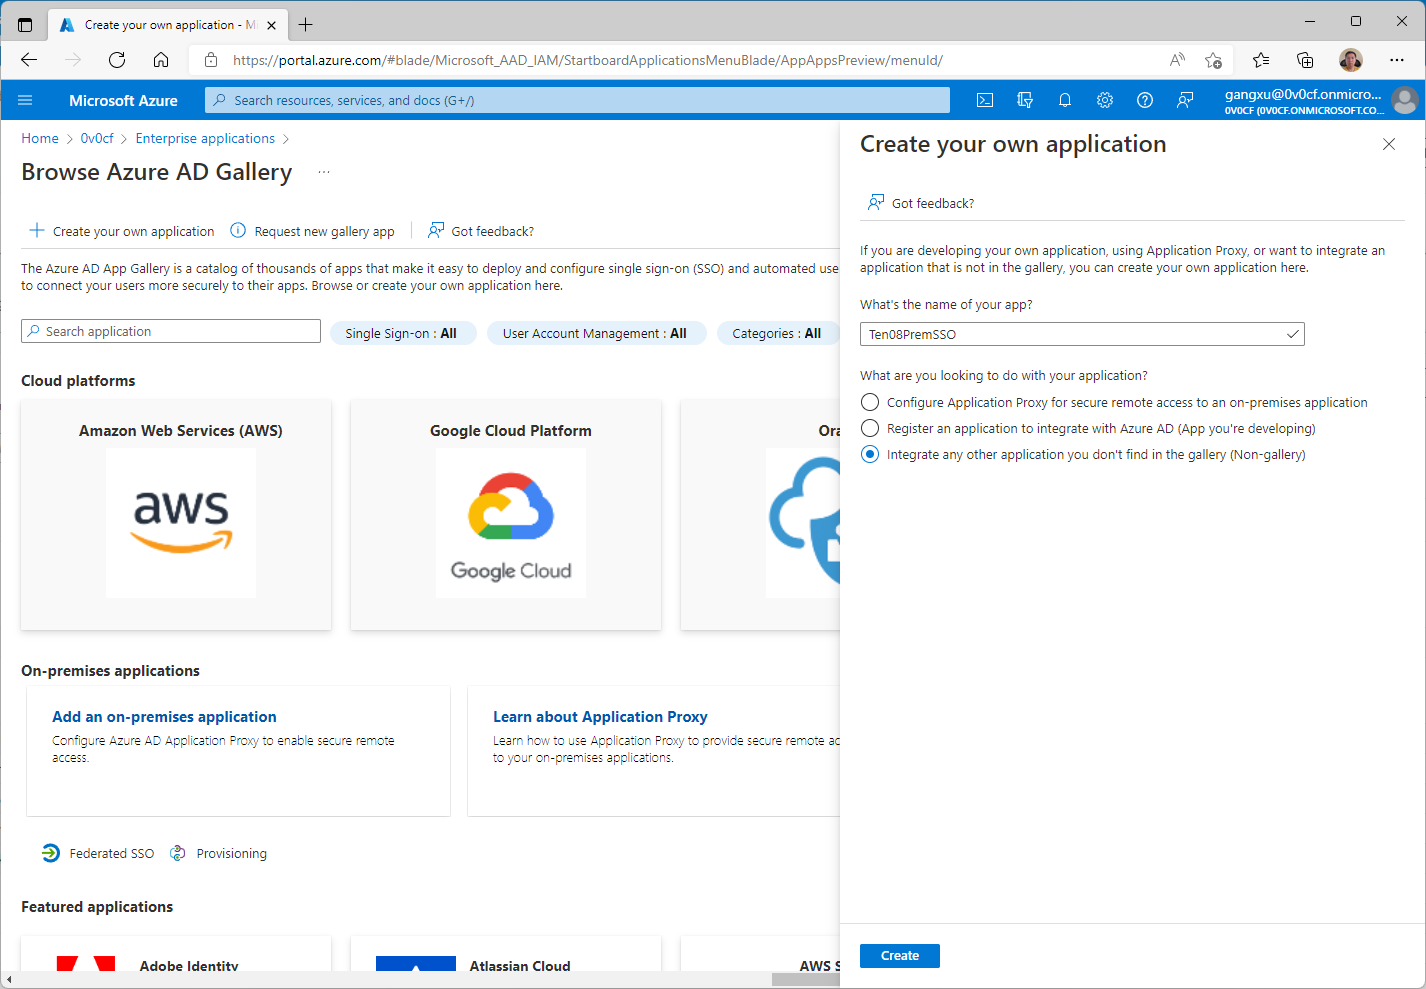Screen dimensions: 1426x989
Task: Open a new browser tab
Action: click(x=306, y=25)
